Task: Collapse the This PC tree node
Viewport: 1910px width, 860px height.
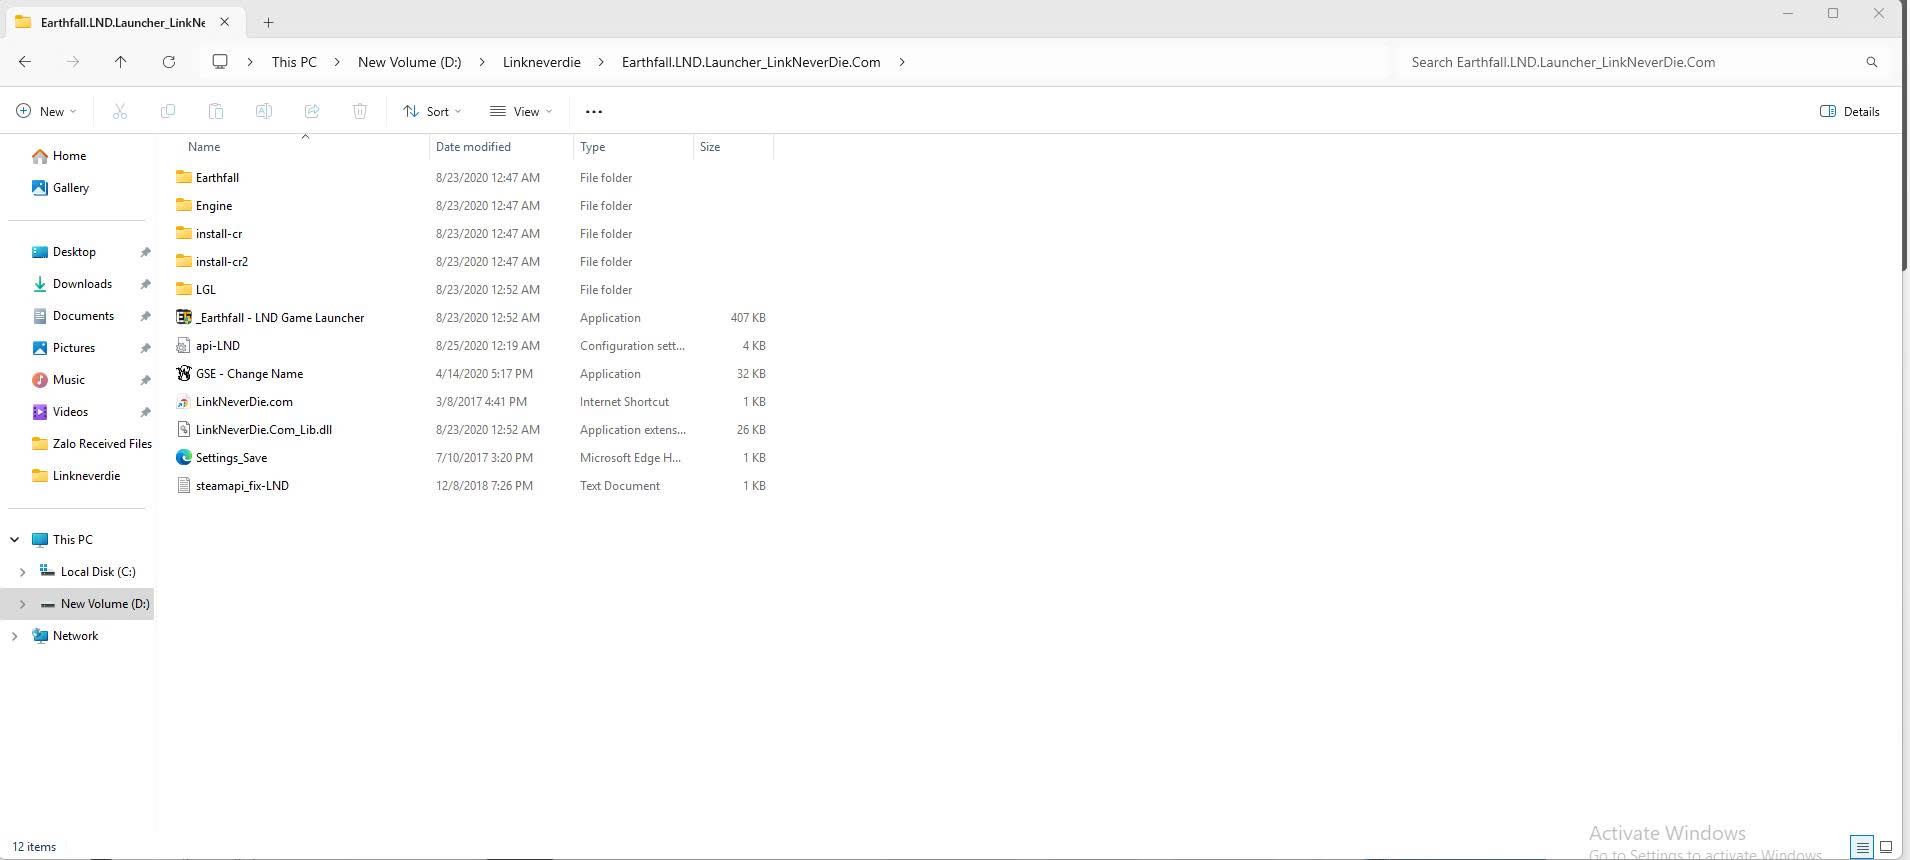Action: pos(14,540)
